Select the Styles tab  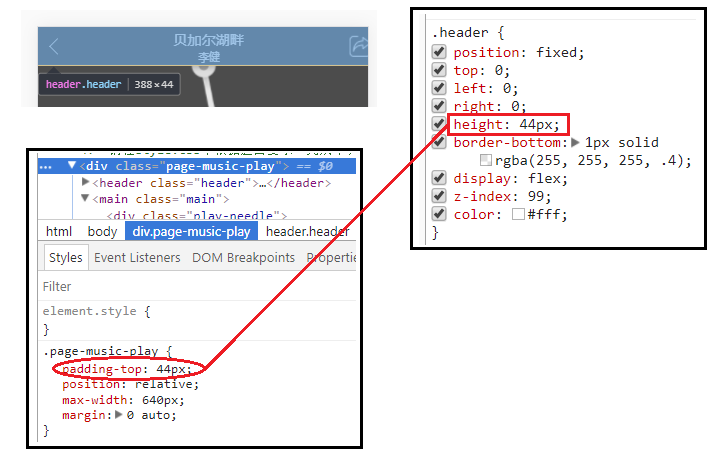pos(65,258)
